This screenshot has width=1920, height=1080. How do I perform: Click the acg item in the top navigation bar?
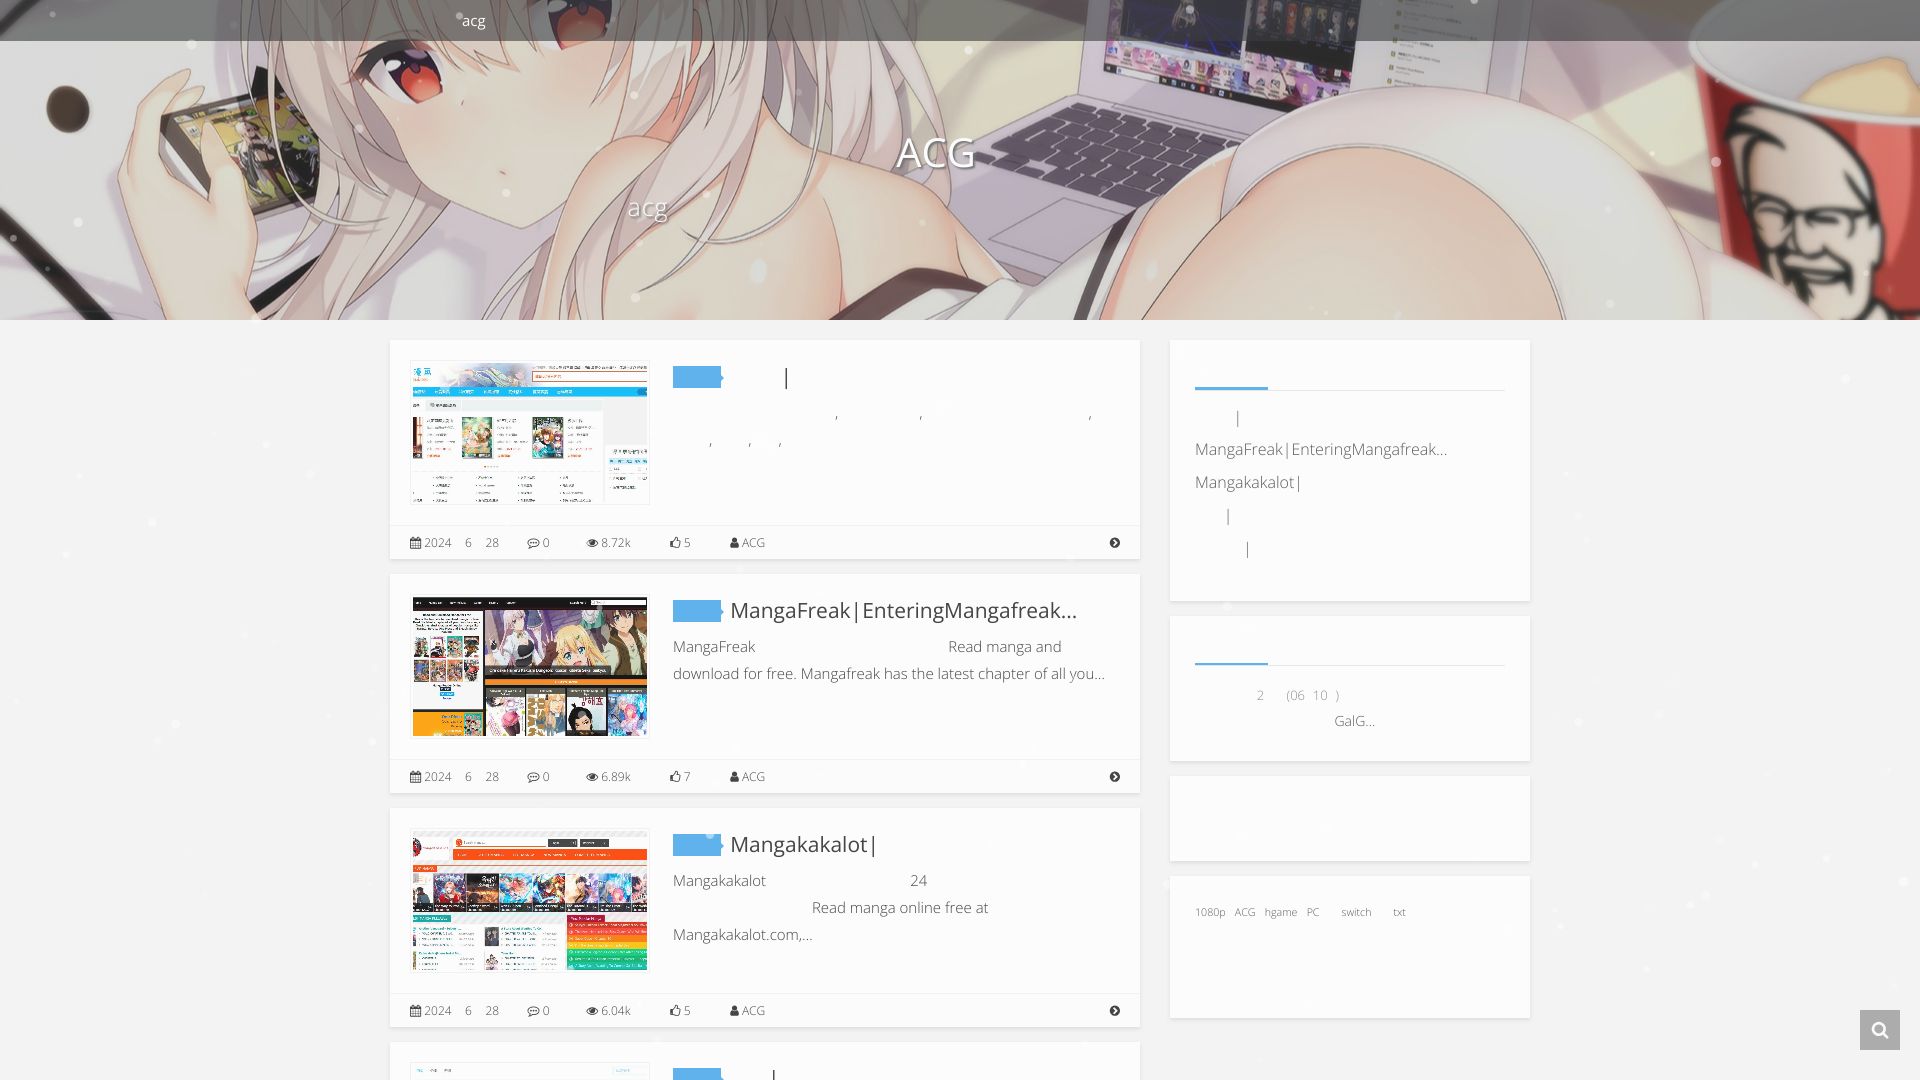click(x=474, y=21)
